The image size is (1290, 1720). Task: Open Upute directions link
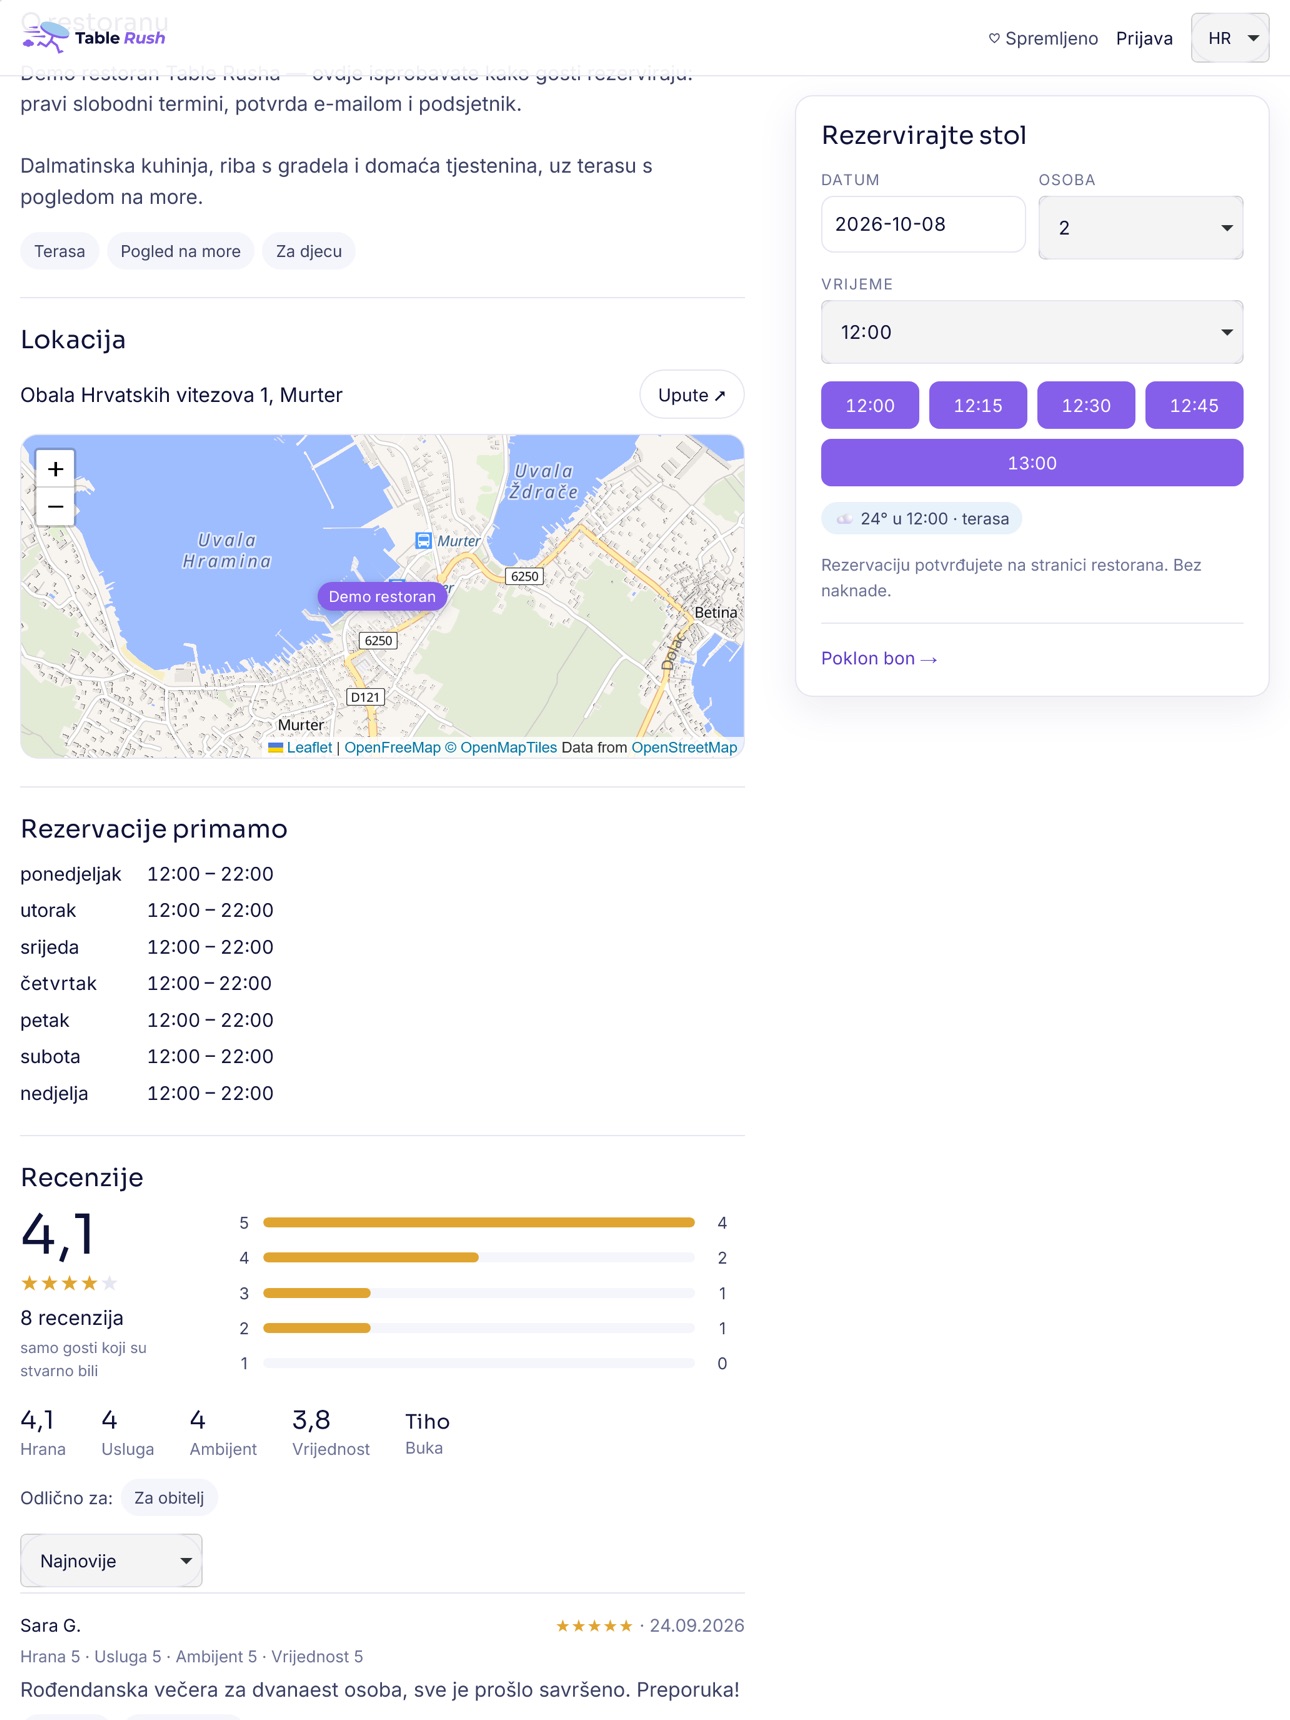(692, 395)
